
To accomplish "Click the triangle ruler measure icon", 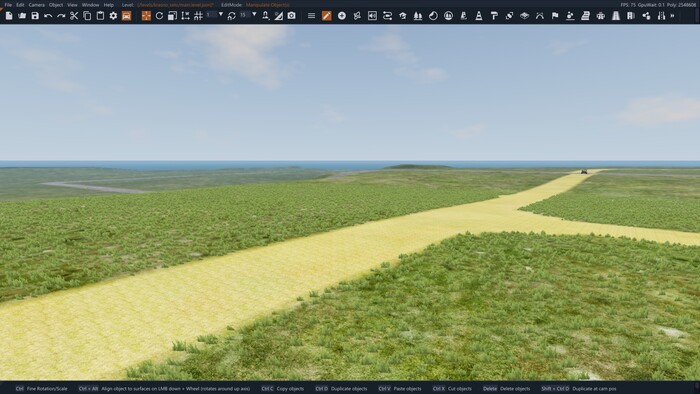I will pyautogui.click(x=279, y=16).
